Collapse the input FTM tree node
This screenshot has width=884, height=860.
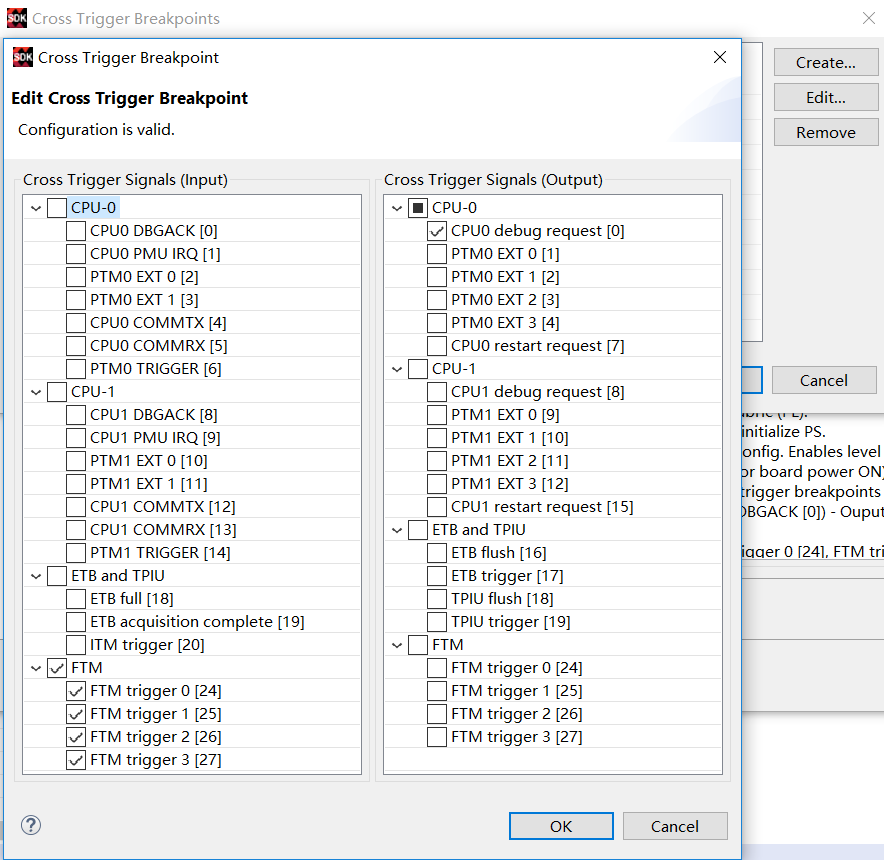(x=36, y=668)
